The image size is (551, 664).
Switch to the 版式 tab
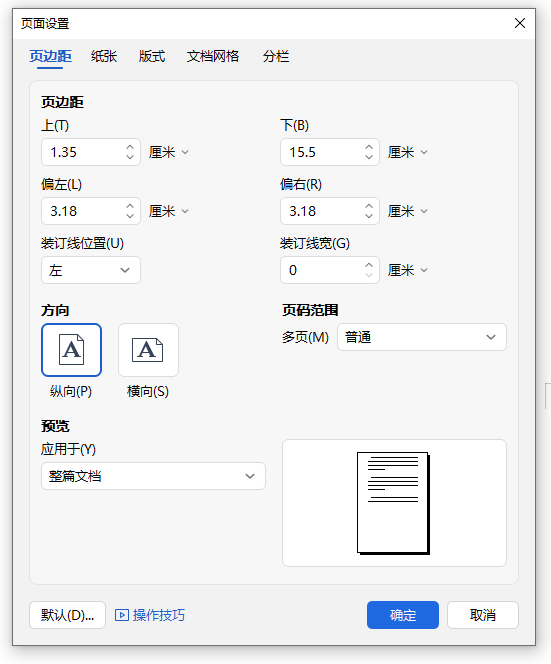pyautogui.click(x=152, y=56)
